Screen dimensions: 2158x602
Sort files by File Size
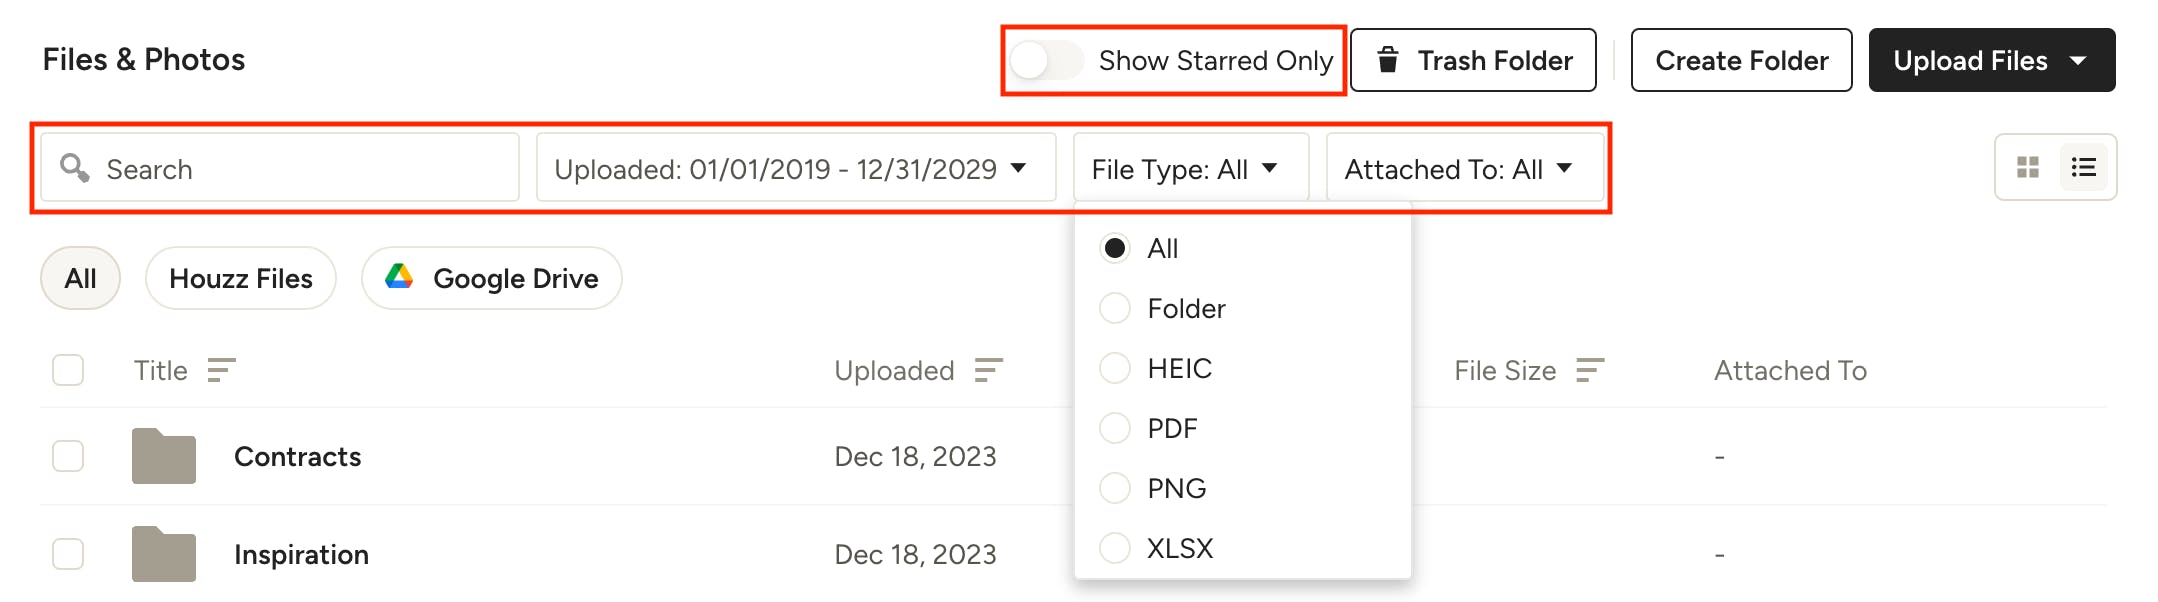tap(1589, 371)
